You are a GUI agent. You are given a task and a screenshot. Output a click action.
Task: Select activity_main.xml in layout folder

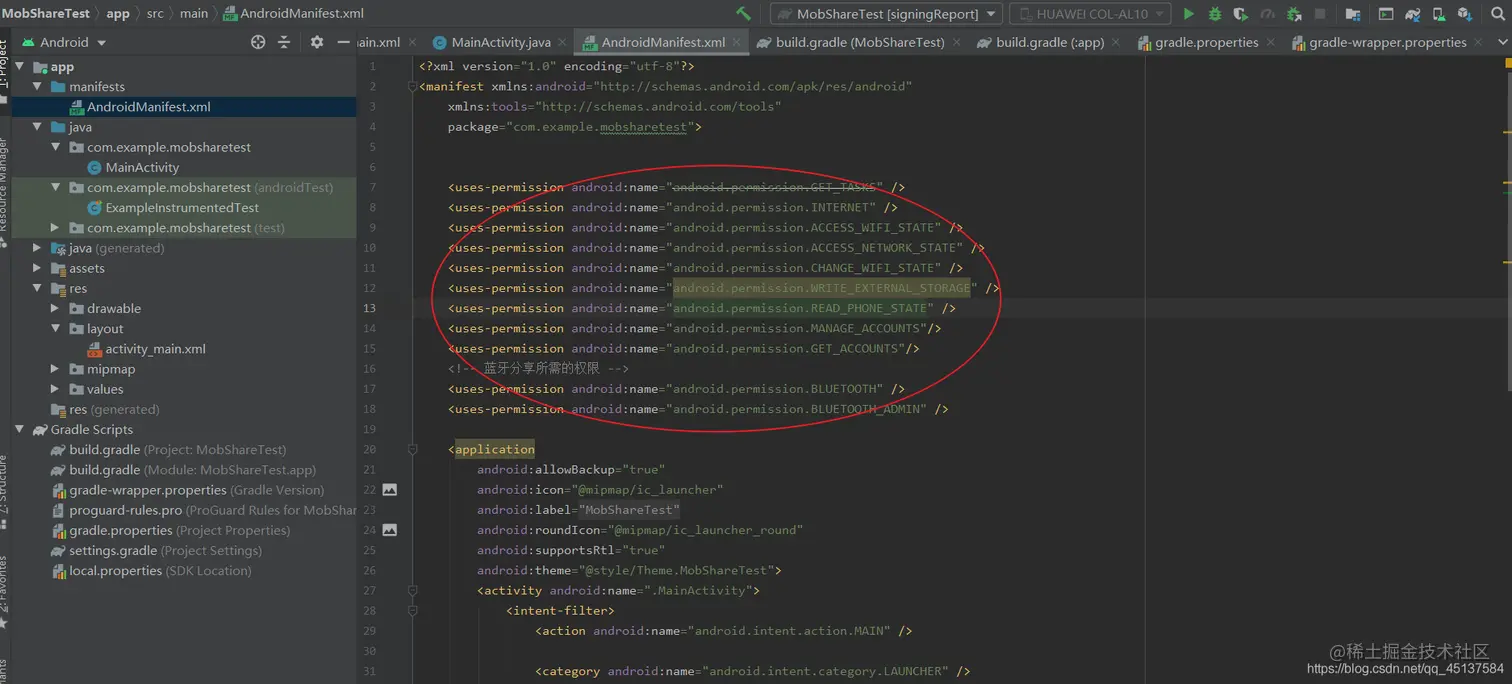coord(155,349)
